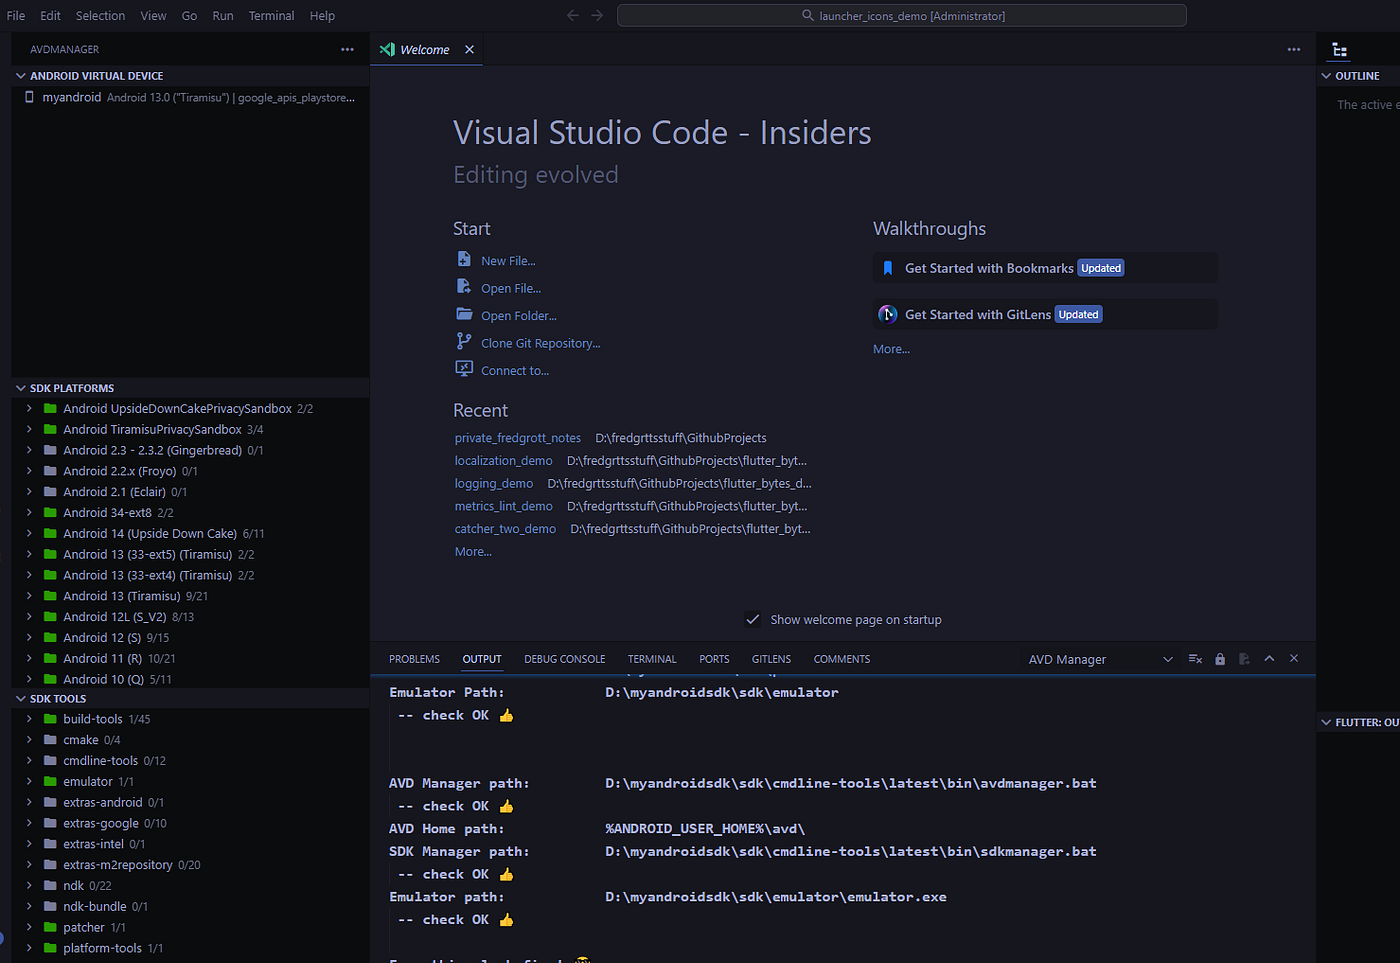Click the GitLens walkthrough icon
The image size is (1400, 963).
coord(887,314)
